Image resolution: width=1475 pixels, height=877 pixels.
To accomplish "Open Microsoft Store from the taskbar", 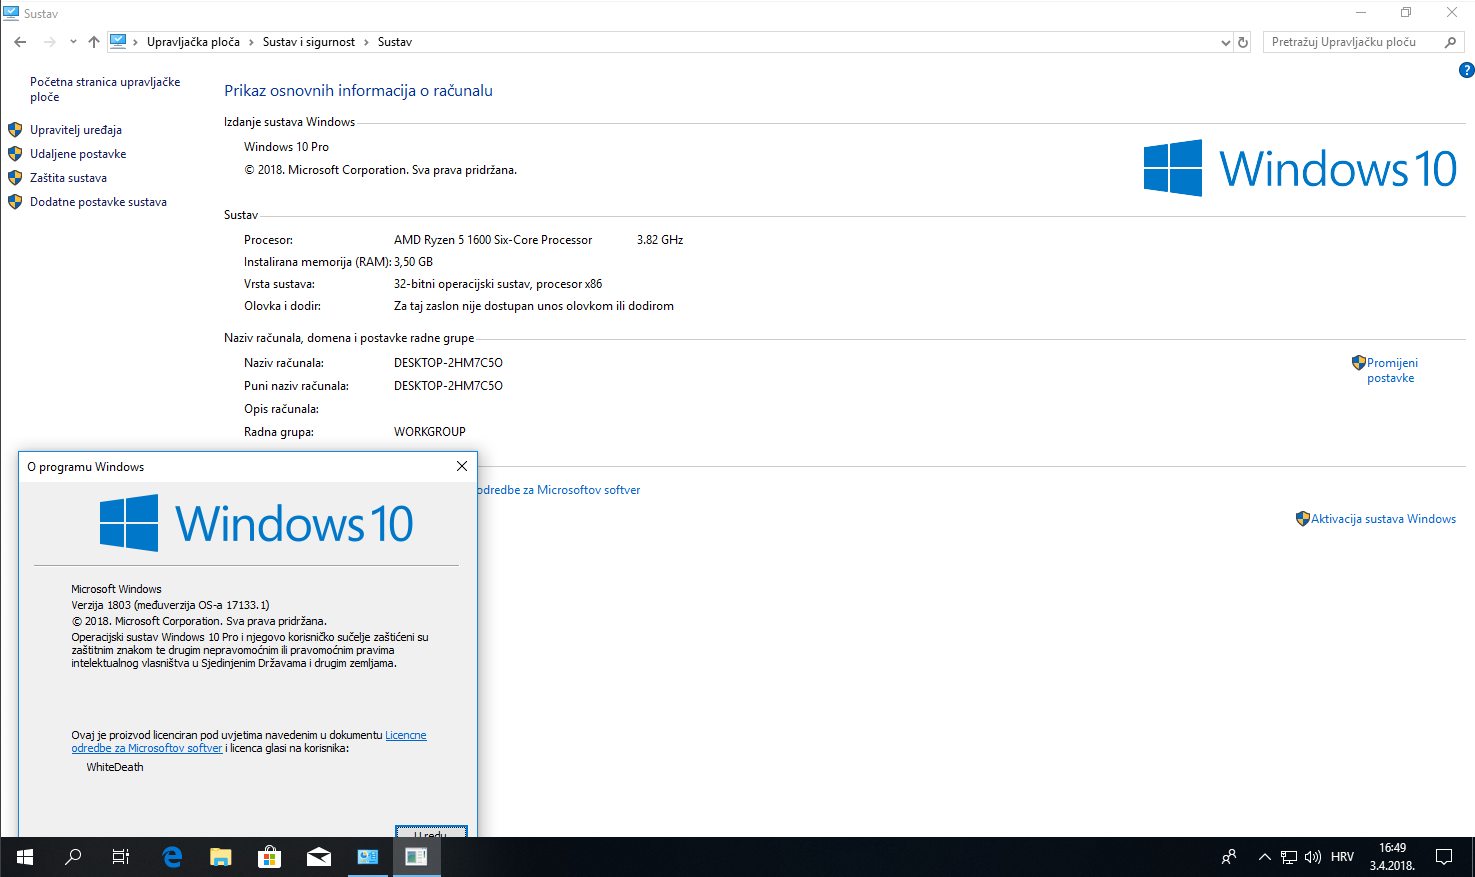I will [x=270, y=857].
